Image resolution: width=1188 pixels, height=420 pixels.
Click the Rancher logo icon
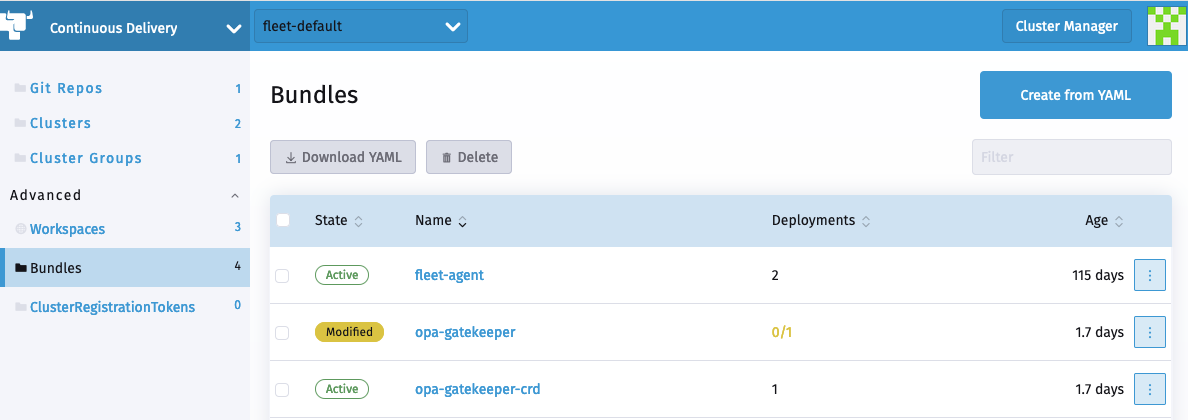tap(20, 24)
